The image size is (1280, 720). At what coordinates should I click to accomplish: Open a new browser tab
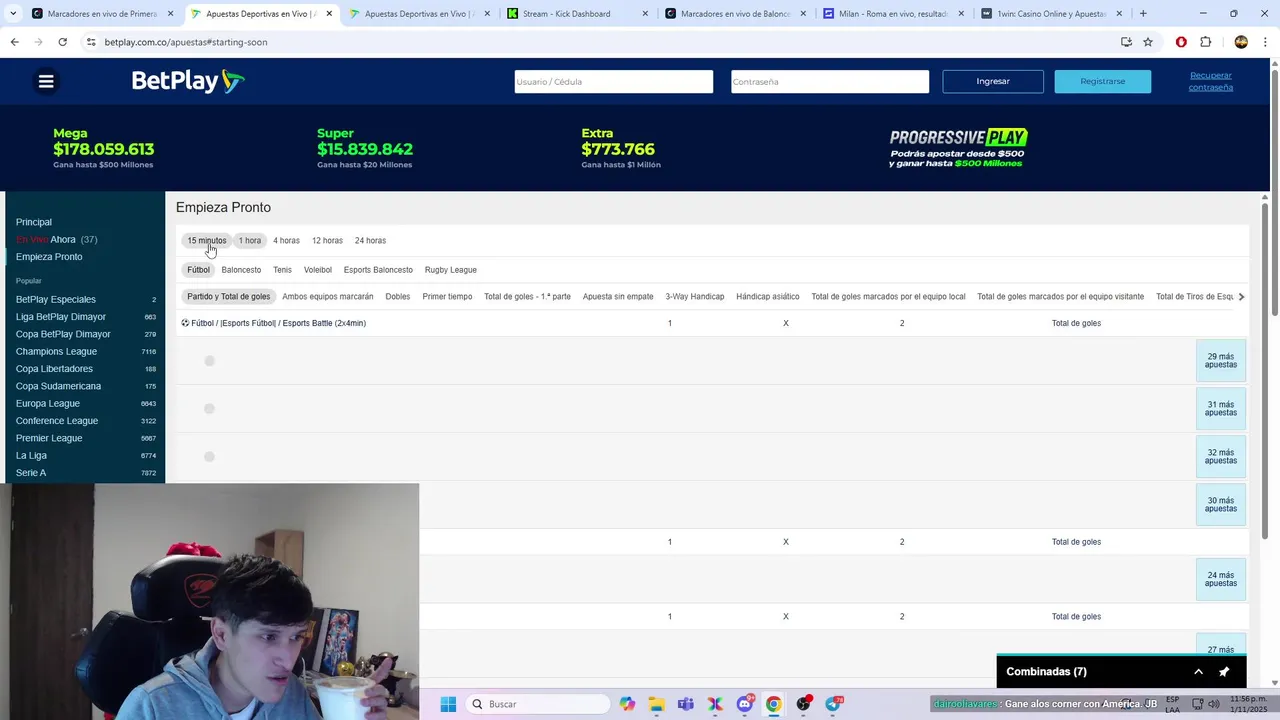(1143, 14)
